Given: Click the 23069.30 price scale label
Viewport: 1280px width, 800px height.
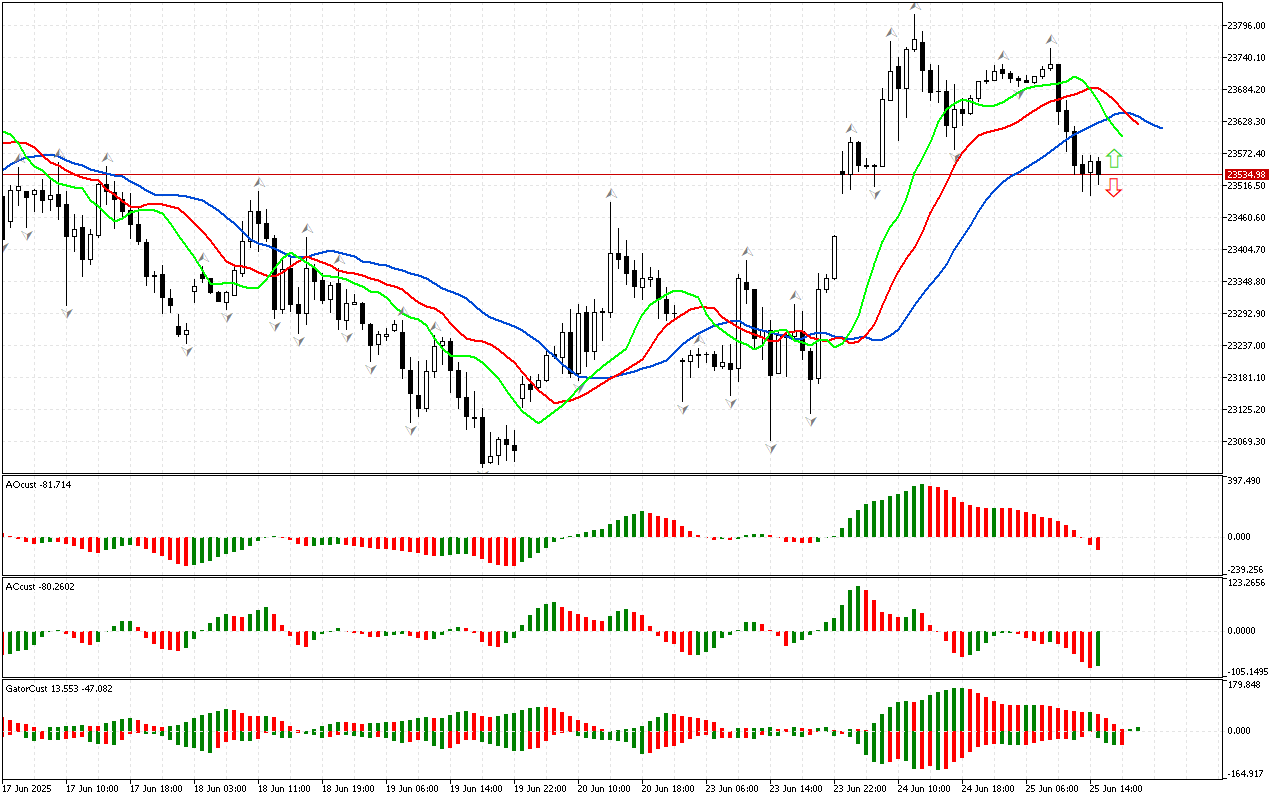Looking at the screenshot, I should click(x=1245, y=441).
